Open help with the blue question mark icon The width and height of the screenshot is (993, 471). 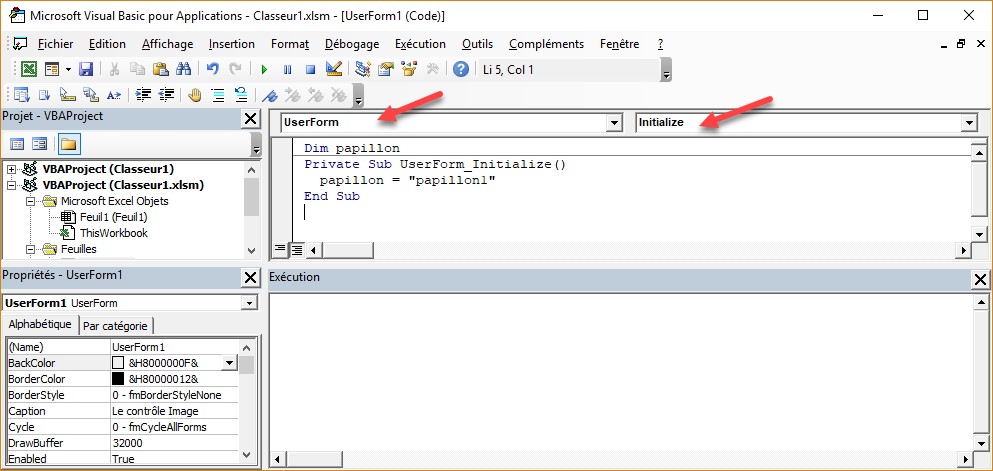click(461, 69)
